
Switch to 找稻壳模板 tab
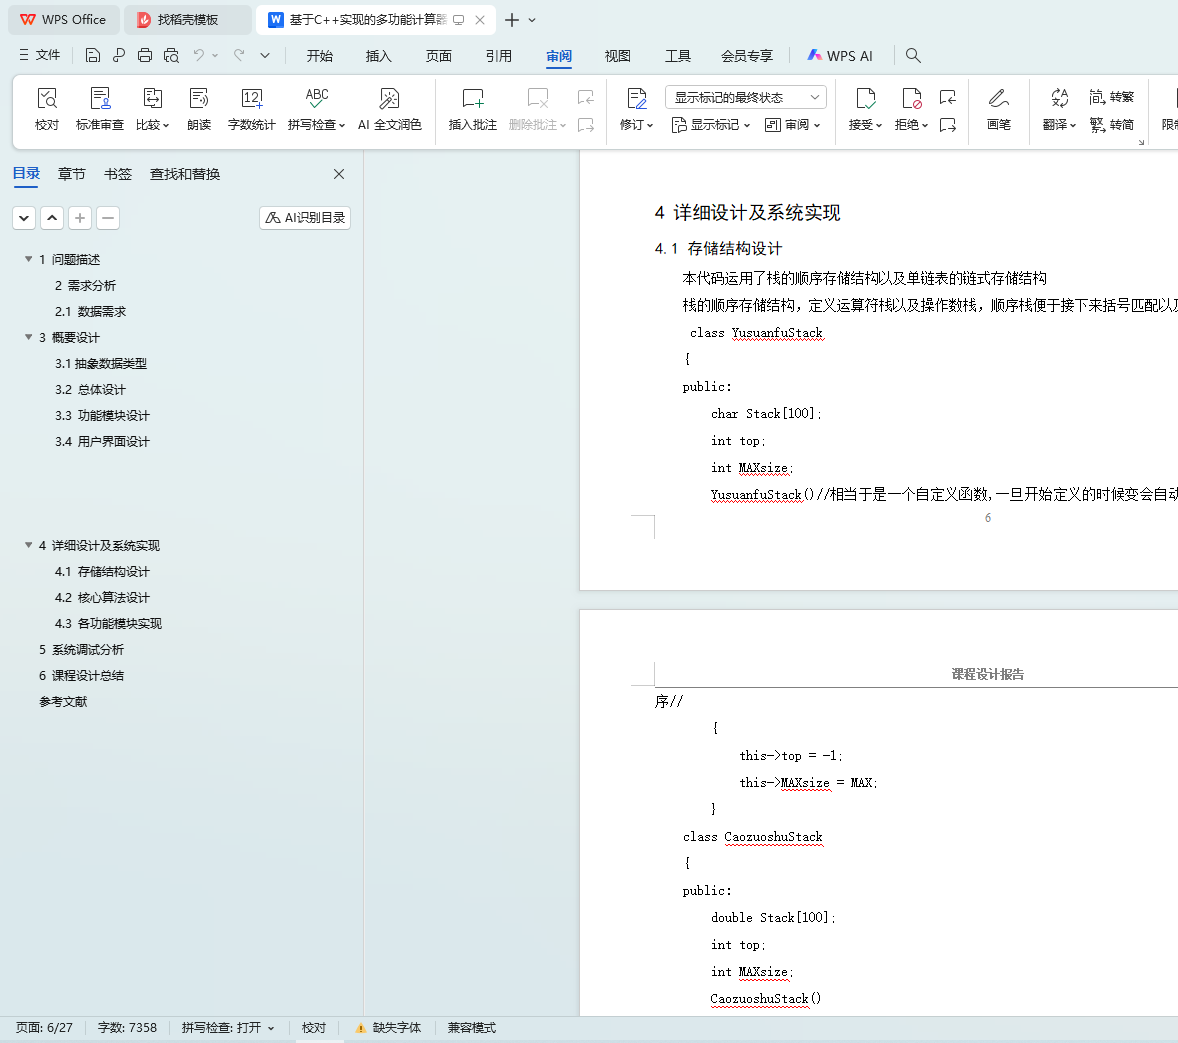click(187, 20)
